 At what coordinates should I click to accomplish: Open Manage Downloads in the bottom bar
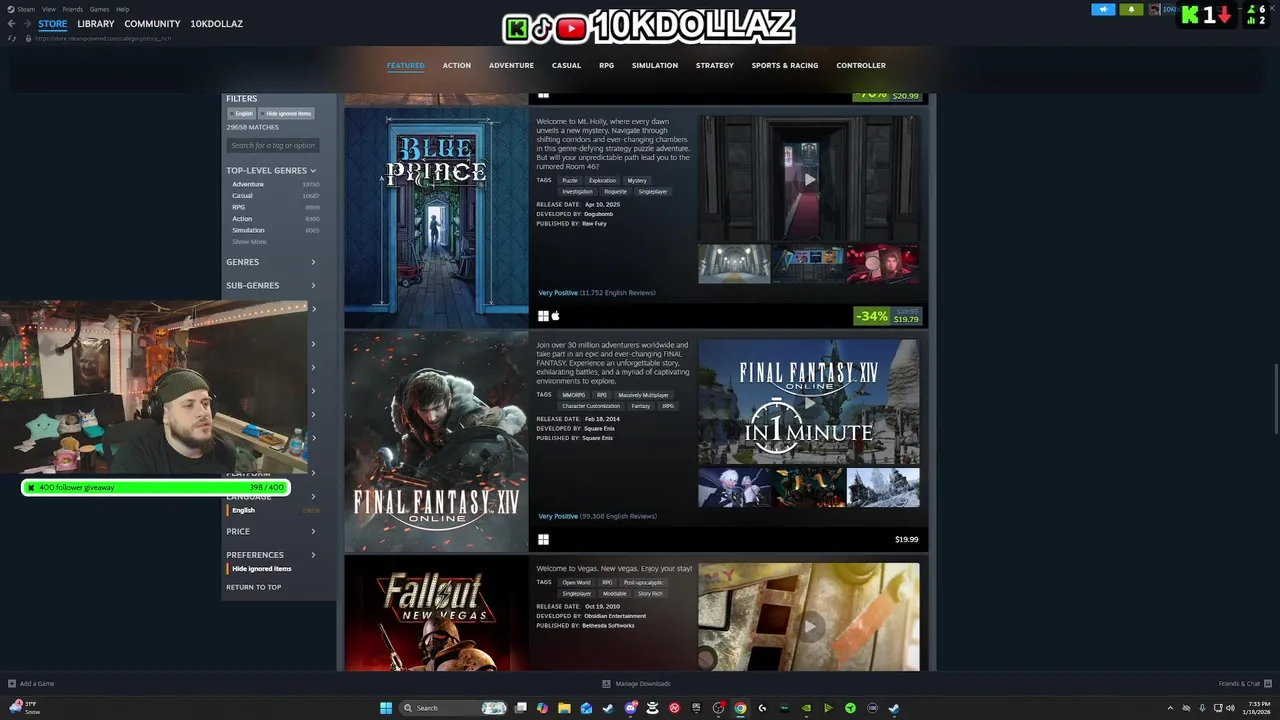[x=637, y=684]
